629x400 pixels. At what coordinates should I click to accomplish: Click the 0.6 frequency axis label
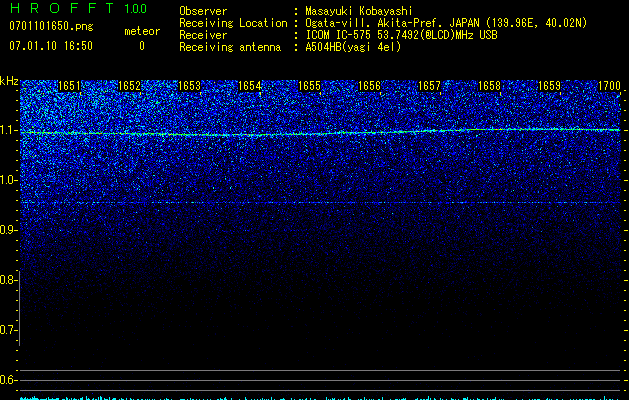8,380
